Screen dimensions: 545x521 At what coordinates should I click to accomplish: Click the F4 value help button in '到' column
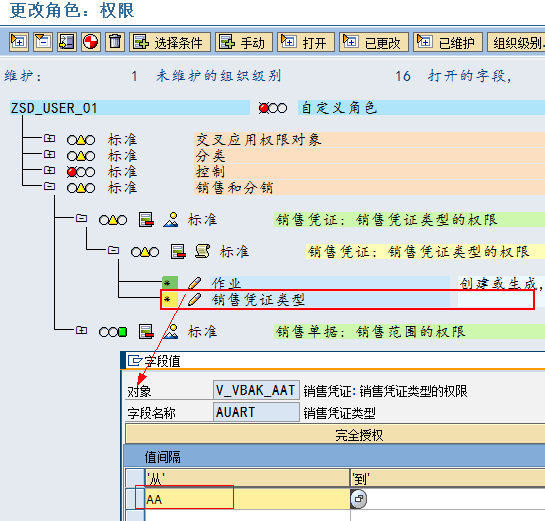(x=359, y=499)
